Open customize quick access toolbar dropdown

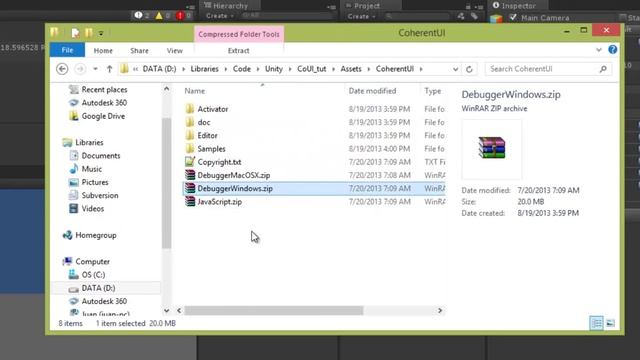pyautogui.click(x=101, y=33)
